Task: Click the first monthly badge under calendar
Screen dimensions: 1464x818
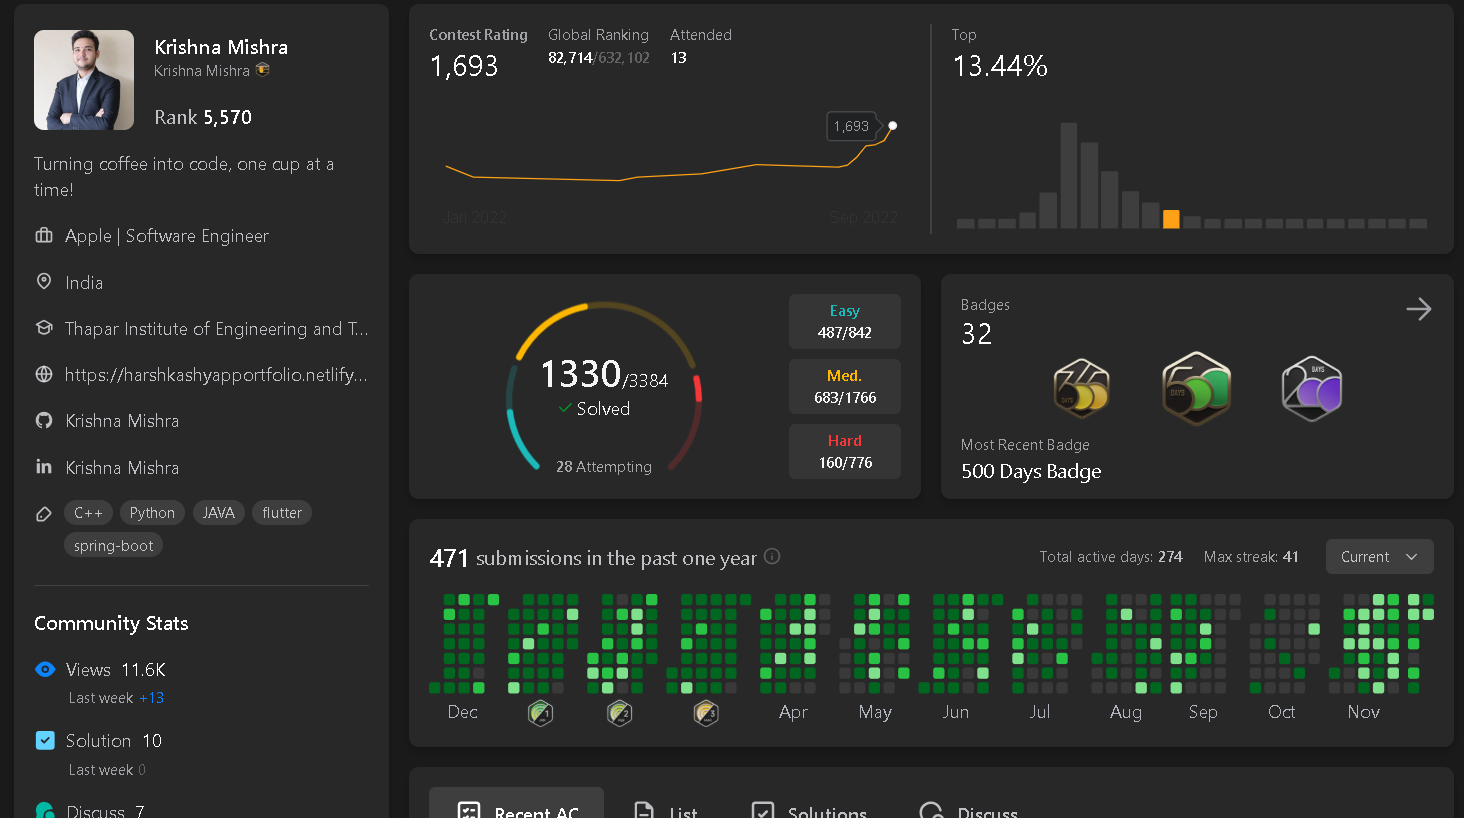Action: click(541, 713)
